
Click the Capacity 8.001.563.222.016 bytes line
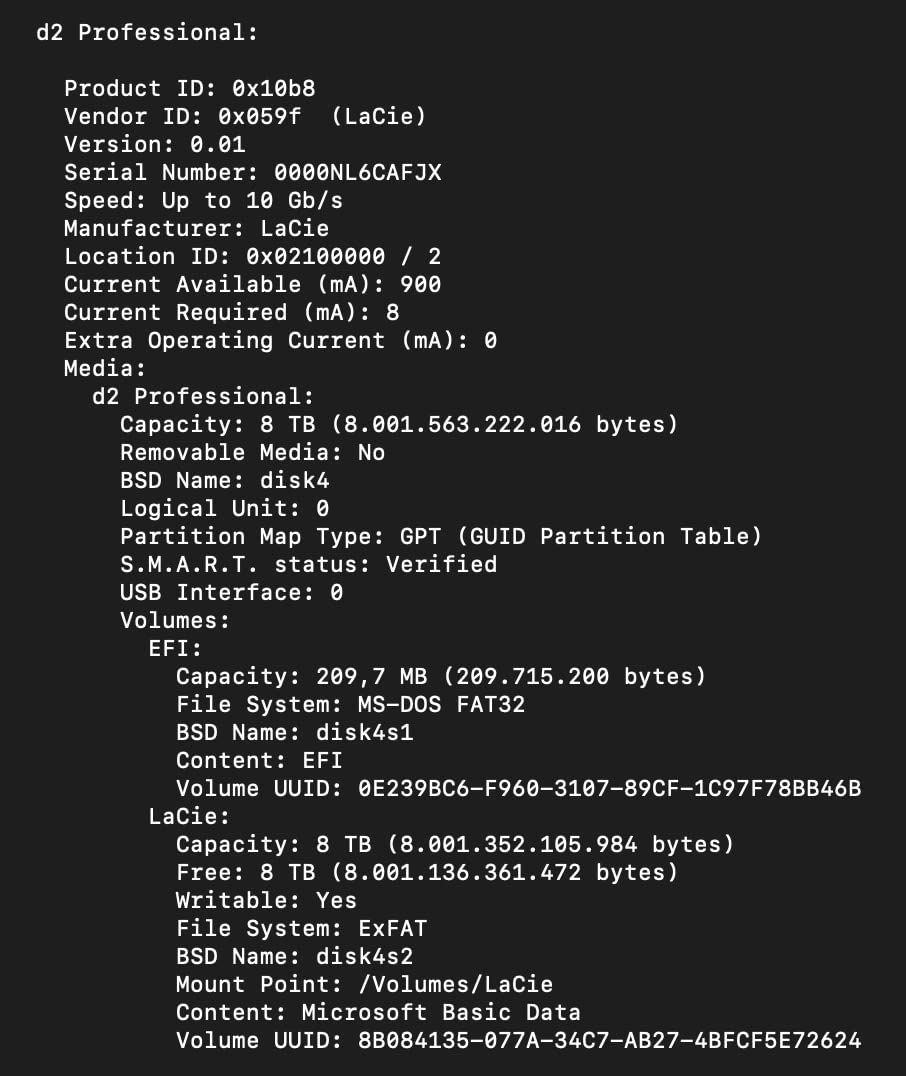pyautogui.click(x=399, y=425)
